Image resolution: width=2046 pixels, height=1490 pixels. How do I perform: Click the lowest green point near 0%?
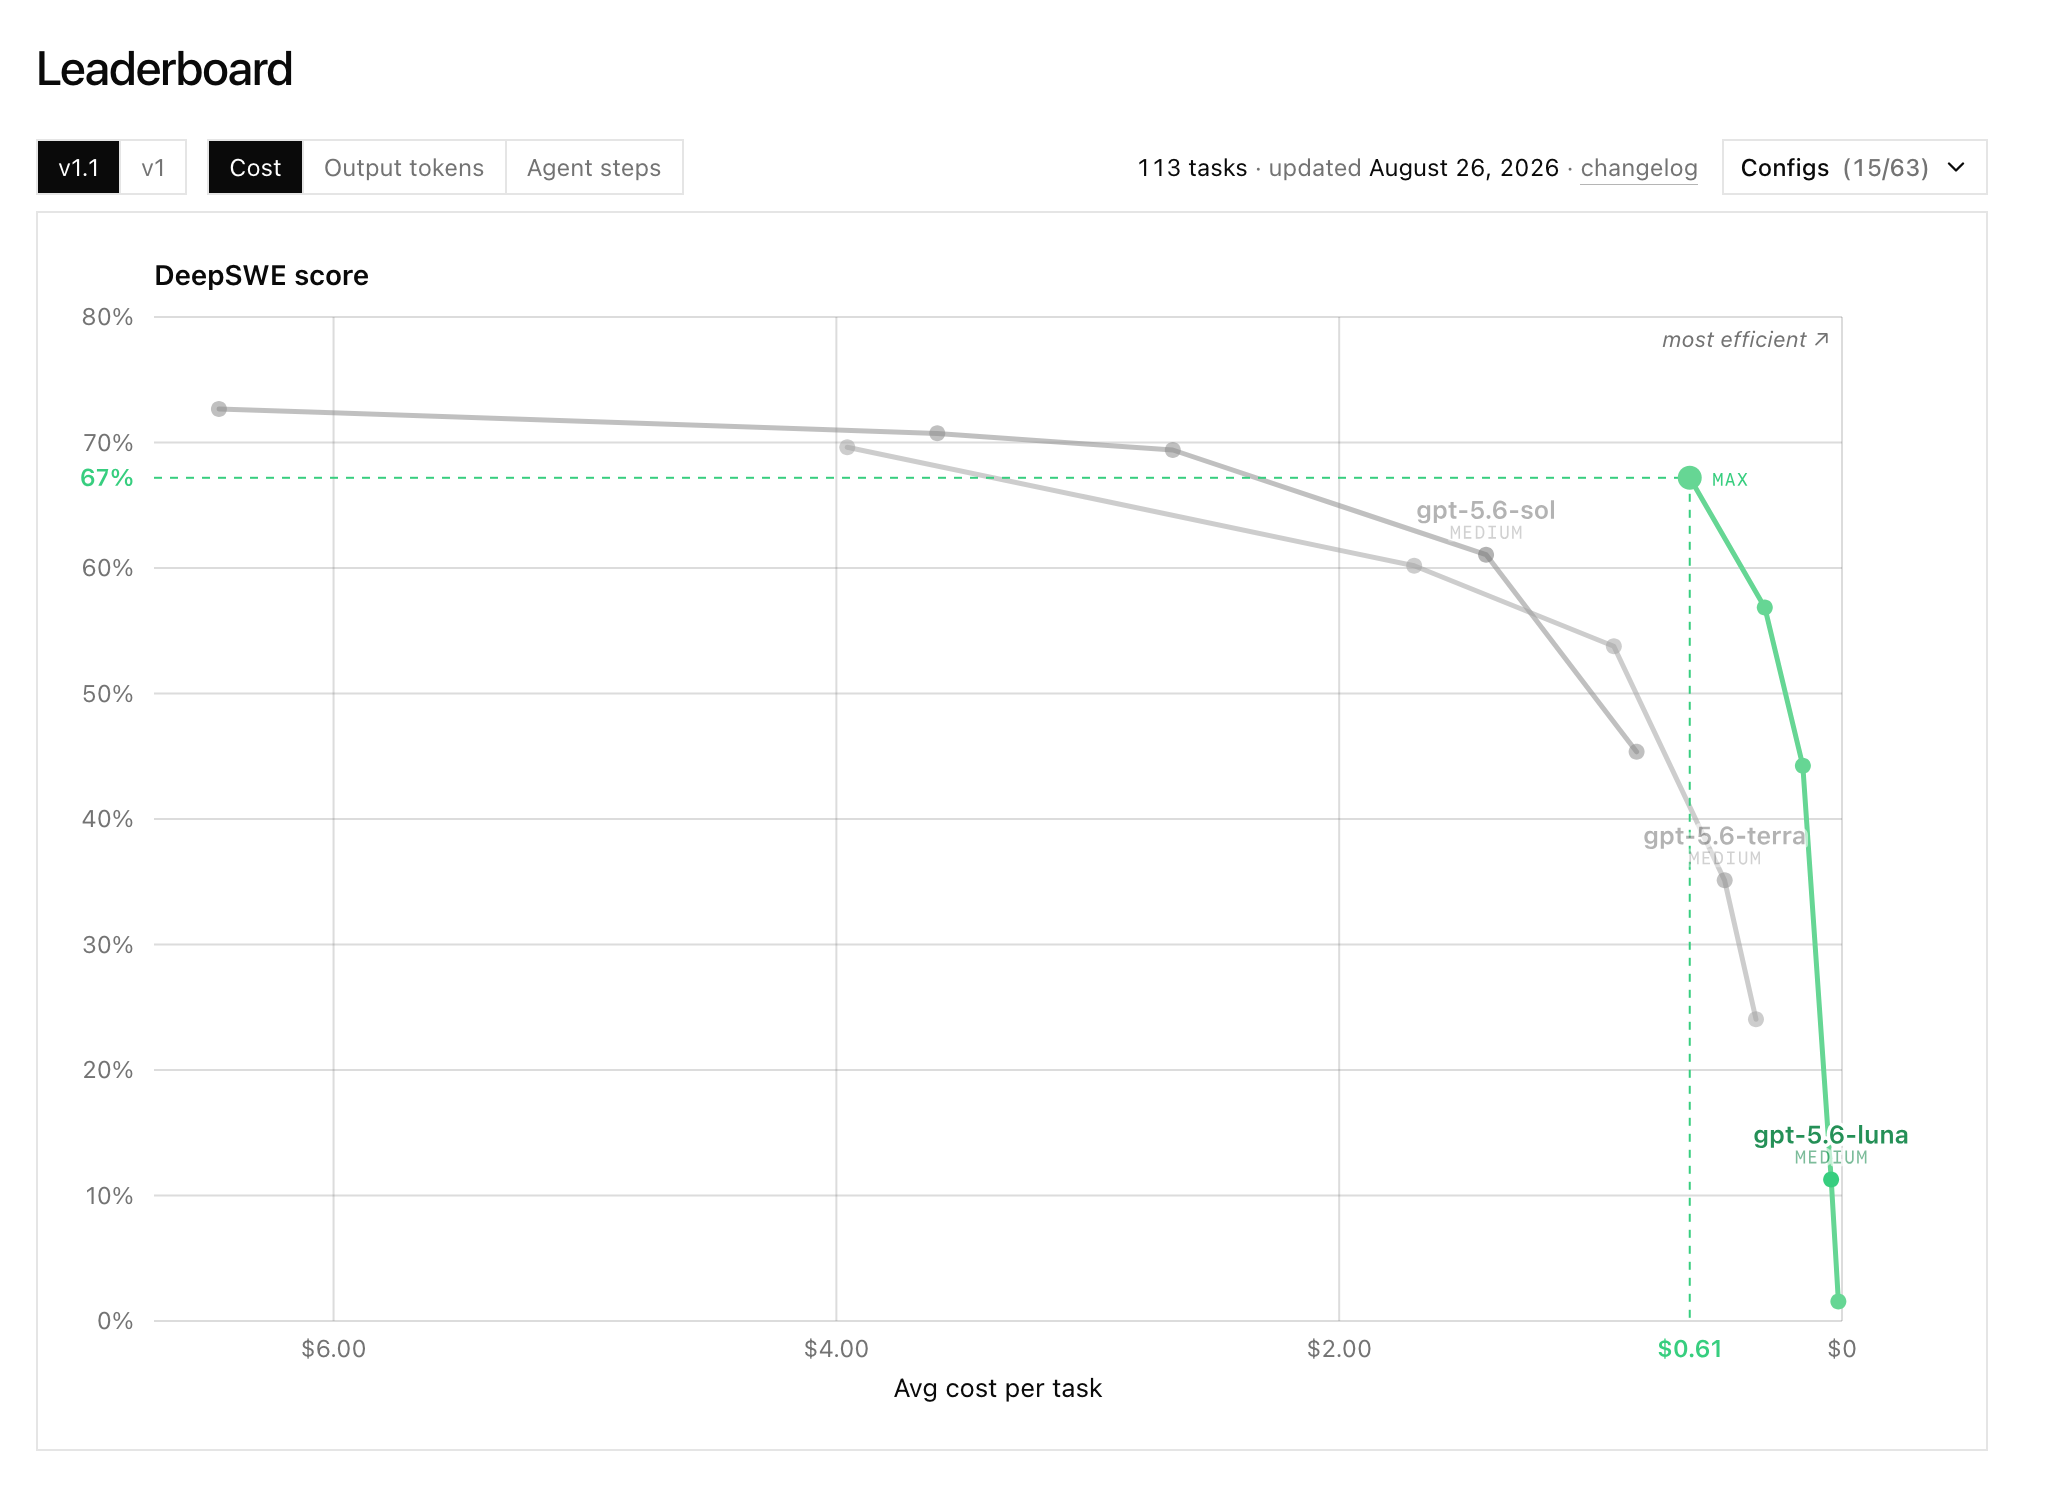coord(1838,1302)
